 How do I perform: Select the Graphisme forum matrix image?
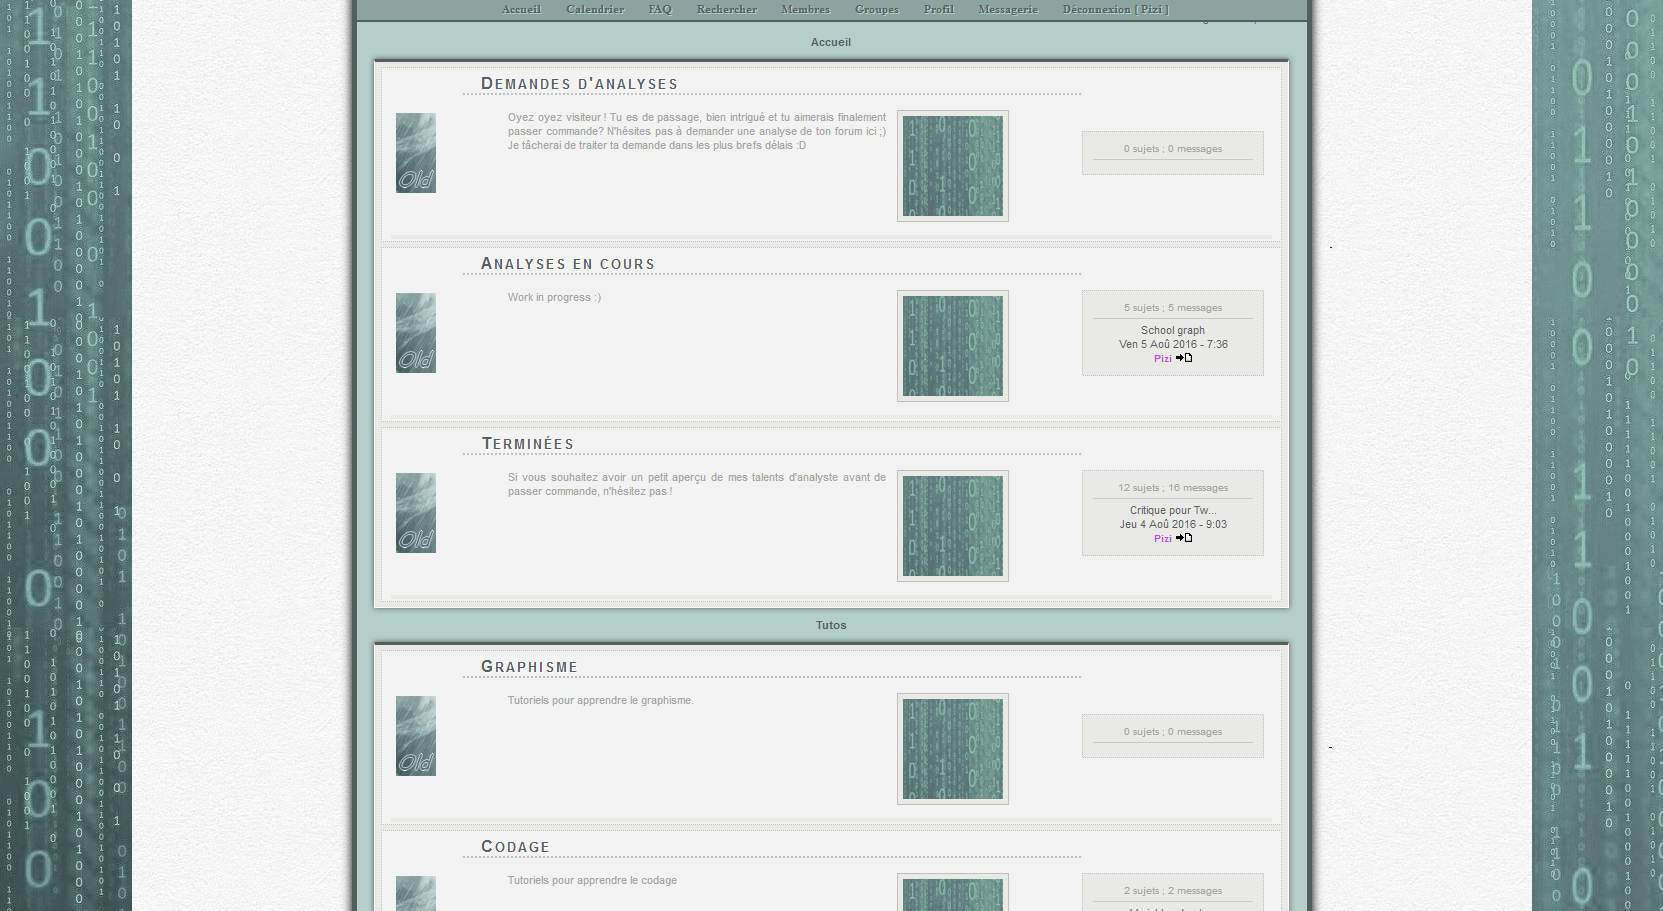coord(952,749)
